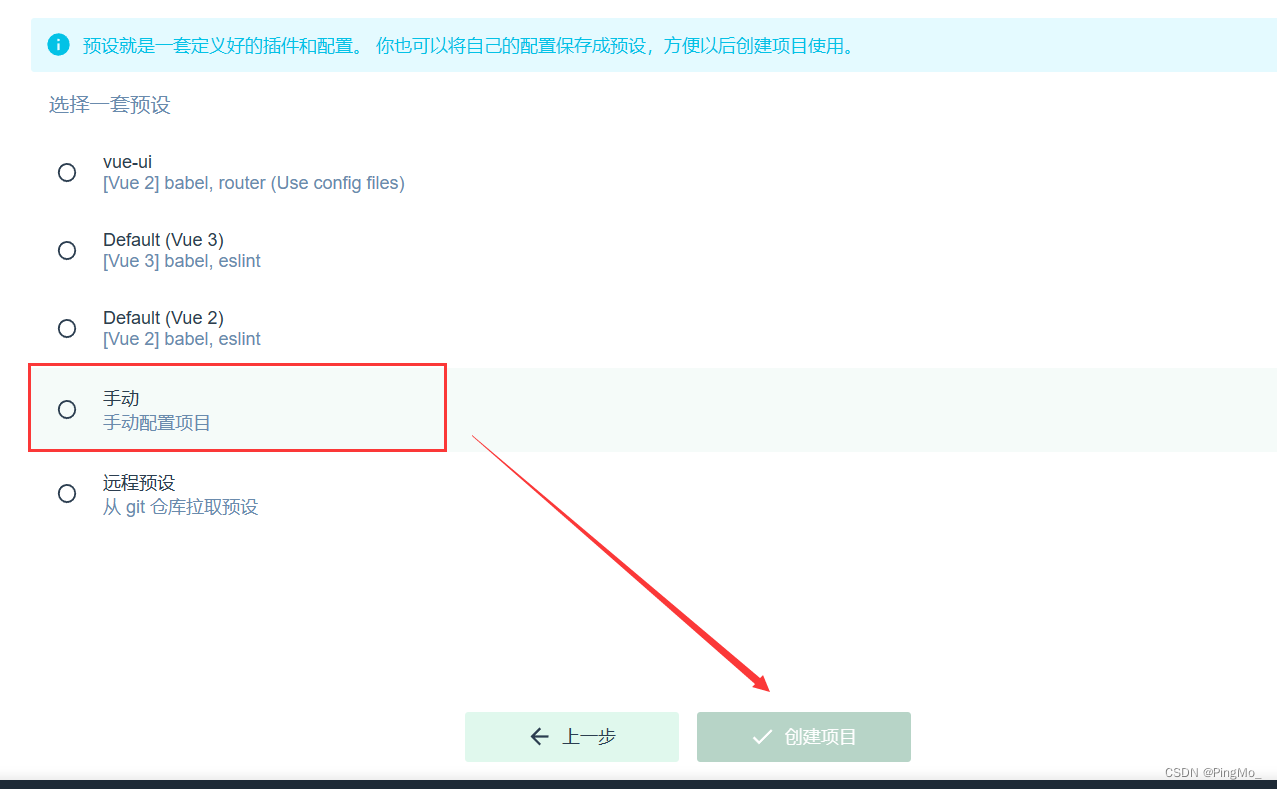Screen dimensions: 1277x789
Task: Click '[Vue 2] babel, router (Use config files)' text
Action: pyautogui.click(x=254, y=183)
